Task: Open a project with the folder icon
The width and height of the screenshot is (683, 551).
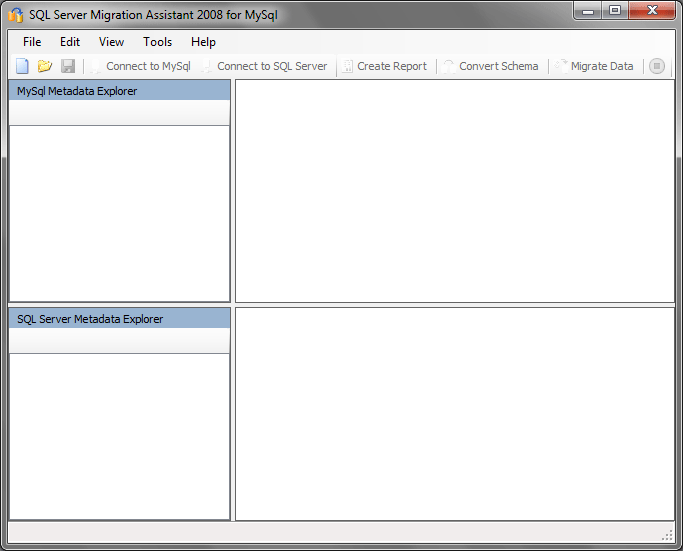Action: pyautogui.click(x=45, y=66)
